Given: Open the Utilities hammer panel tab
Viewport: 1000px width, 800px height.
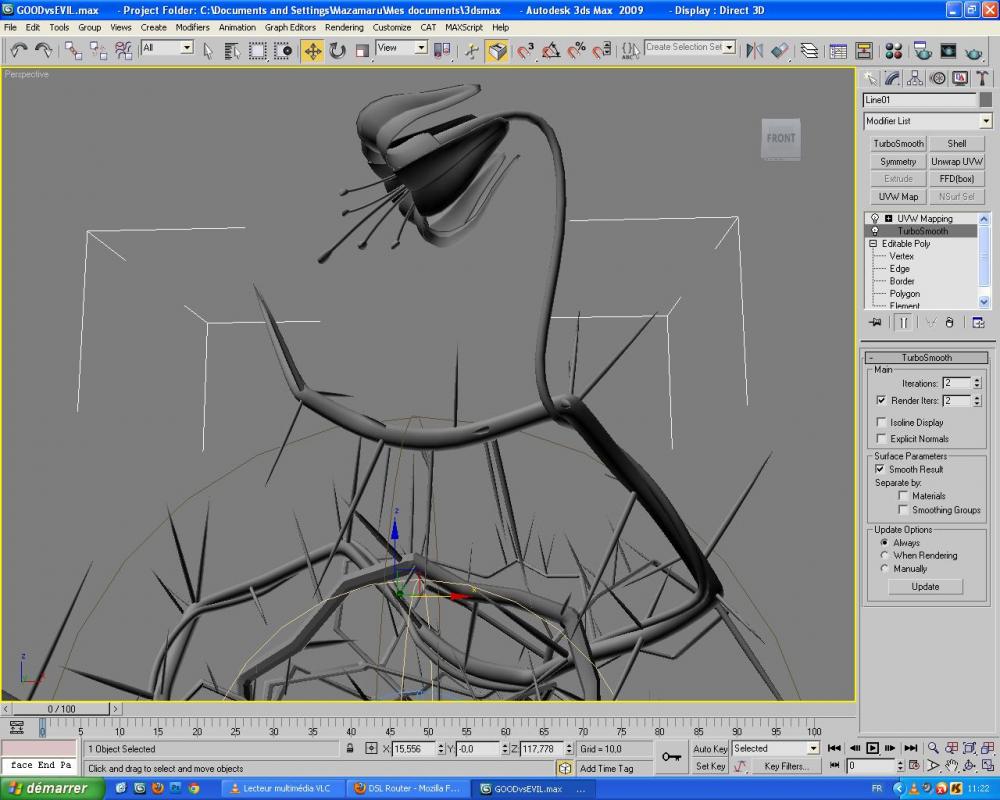Looking at the screenshot, I should 982,78.
